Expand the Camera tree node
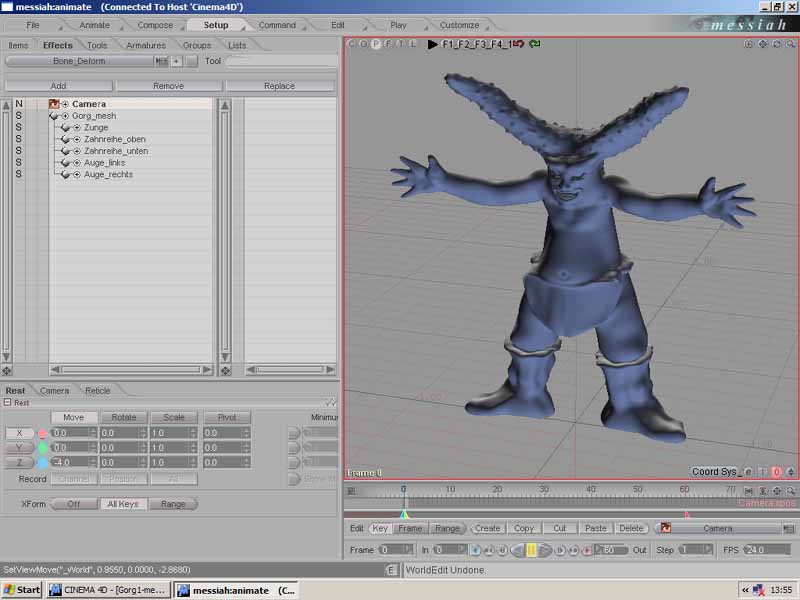800x600 pixels. [65, 104]
